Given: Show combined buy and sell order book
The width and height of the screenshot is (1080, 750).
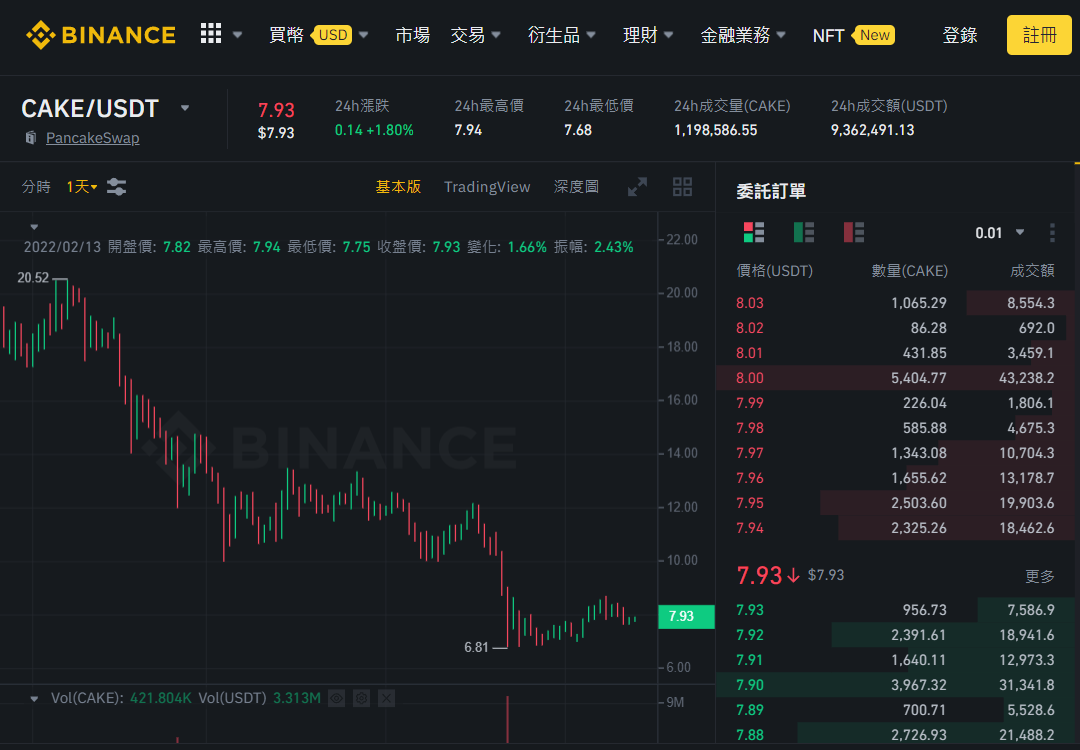Looking at the screenshot, I should click(x=754, y=232).
